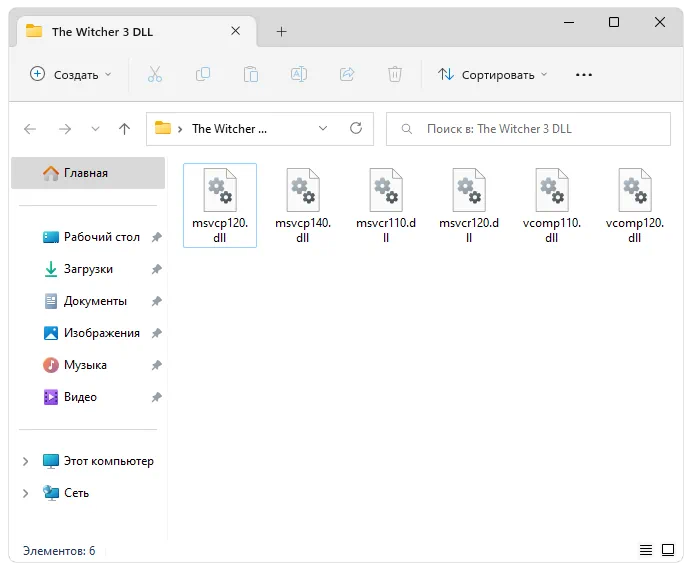Image resolution: width=688 pixels, height=567 pixels.
Task: Open the three-dots more options menu
Action: click(x=584, y=75)
